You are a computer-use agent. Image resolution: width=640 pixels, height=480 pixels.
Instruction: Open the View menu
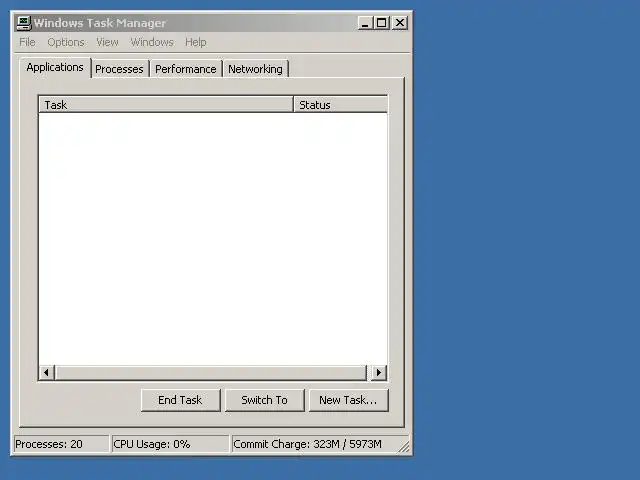point(107,42)
